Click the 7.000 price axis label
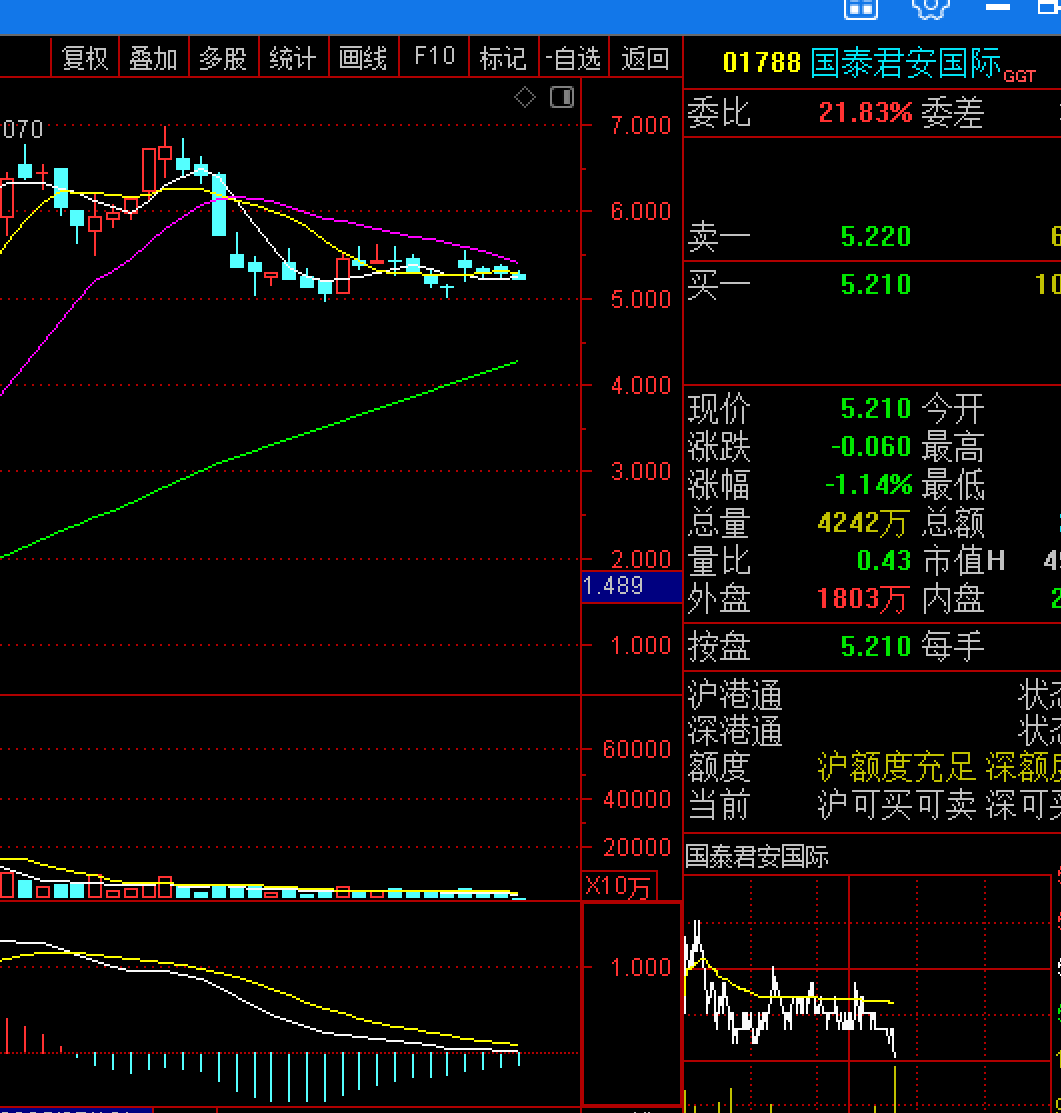1061x1113 pixels. [x=640, y=126]
